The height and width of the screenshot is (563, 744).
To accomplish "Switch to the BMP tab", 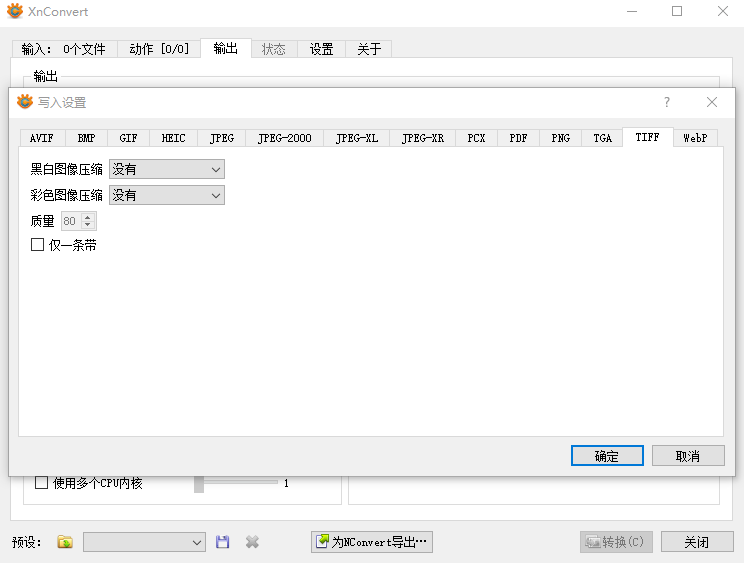I will [86, 138].
